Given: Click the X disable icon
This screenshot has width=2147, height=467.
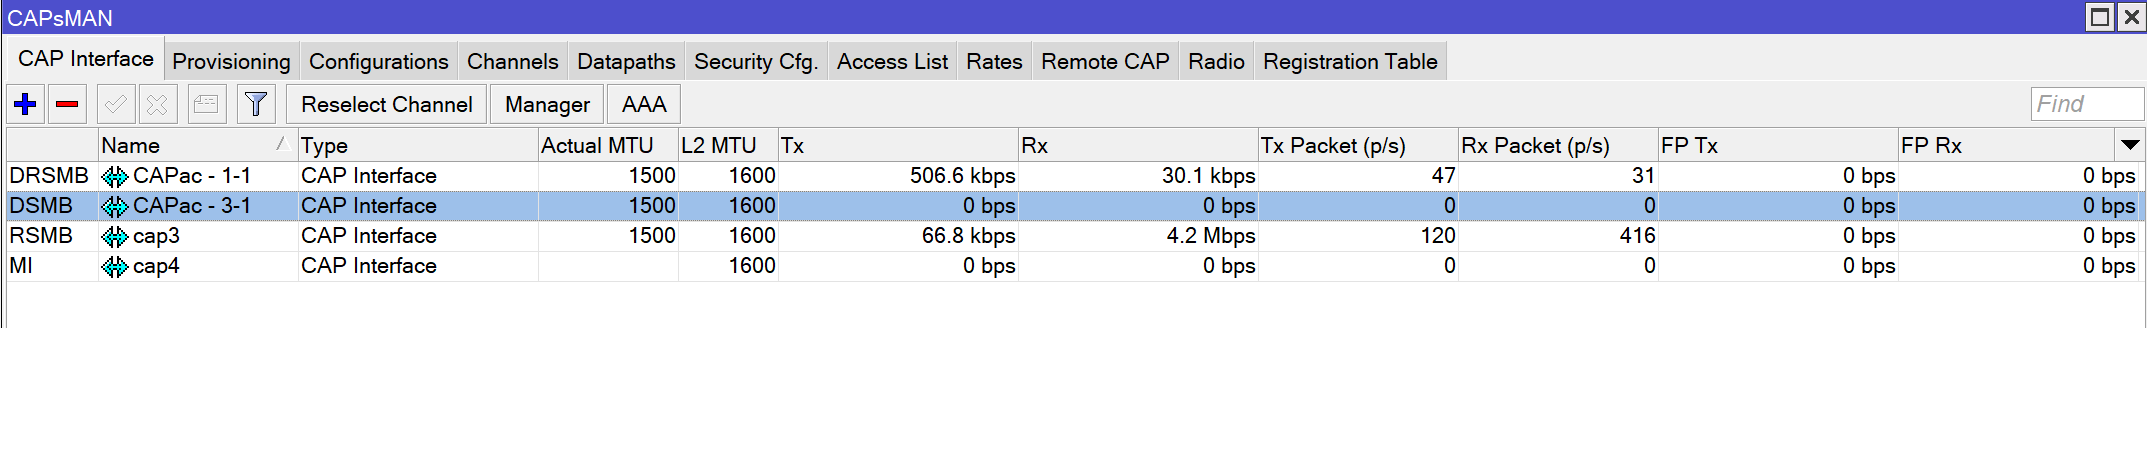Looking at the screenshot, I should click(157, 104).
